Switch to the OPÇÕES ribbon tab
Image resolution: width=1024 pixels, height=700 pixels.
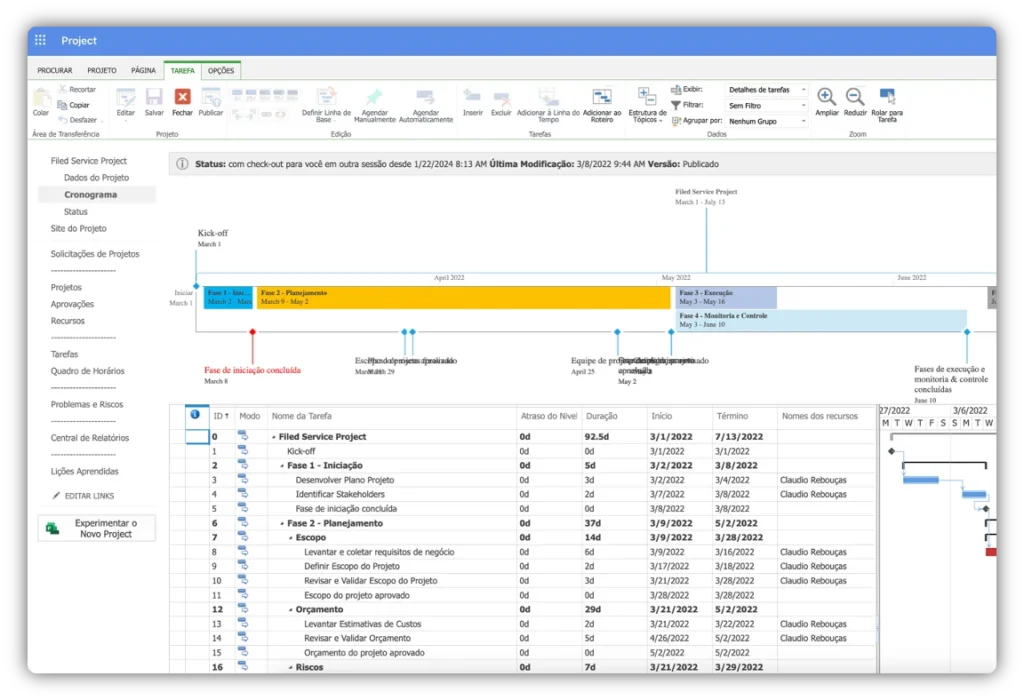pos(220,71)
